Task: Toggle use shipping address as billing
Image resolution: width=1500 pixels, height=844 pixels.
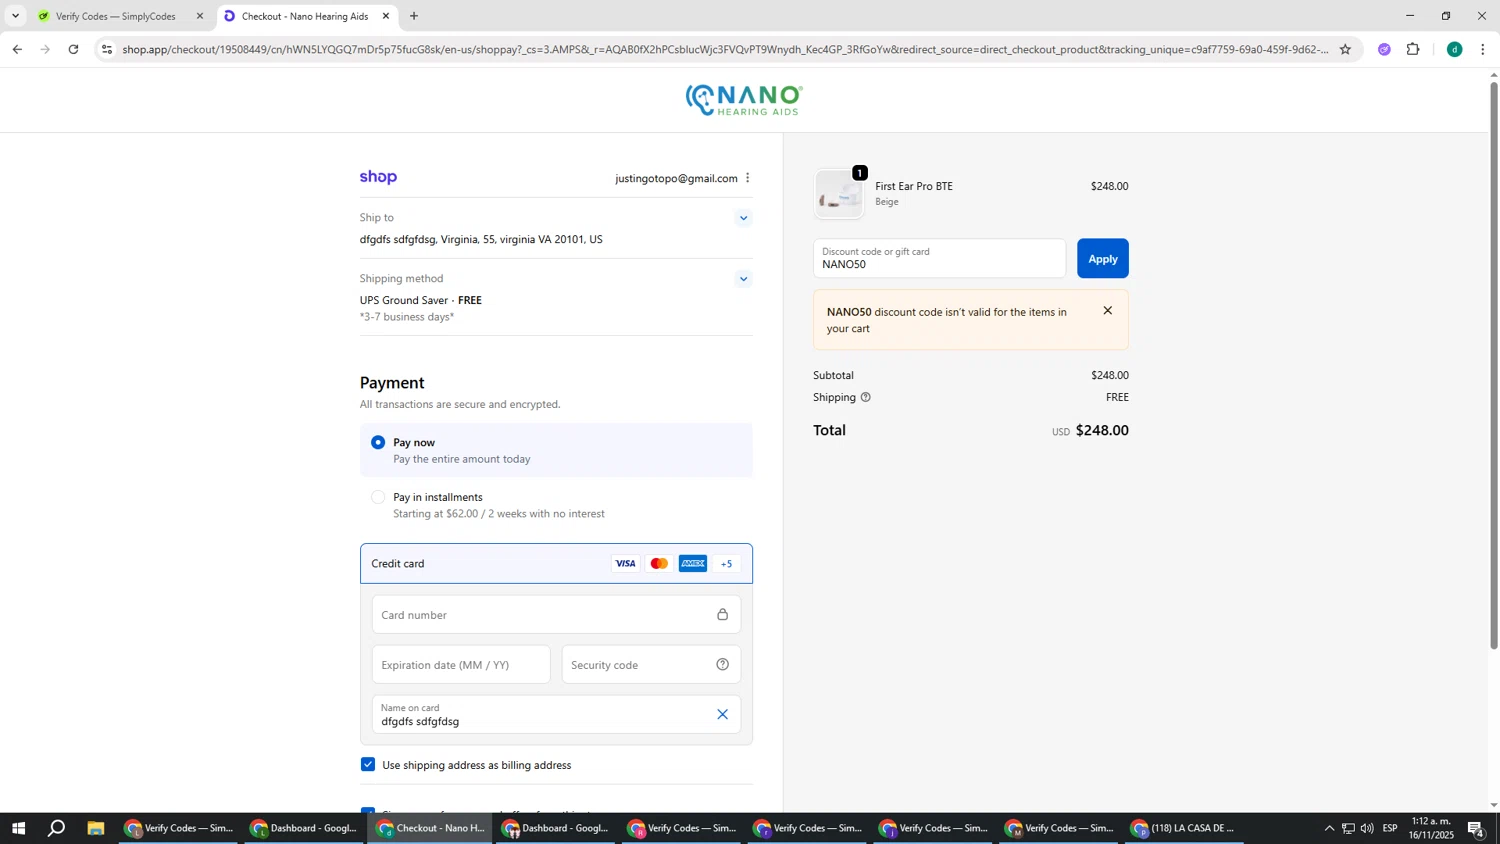Action: (x=368, y=765)
